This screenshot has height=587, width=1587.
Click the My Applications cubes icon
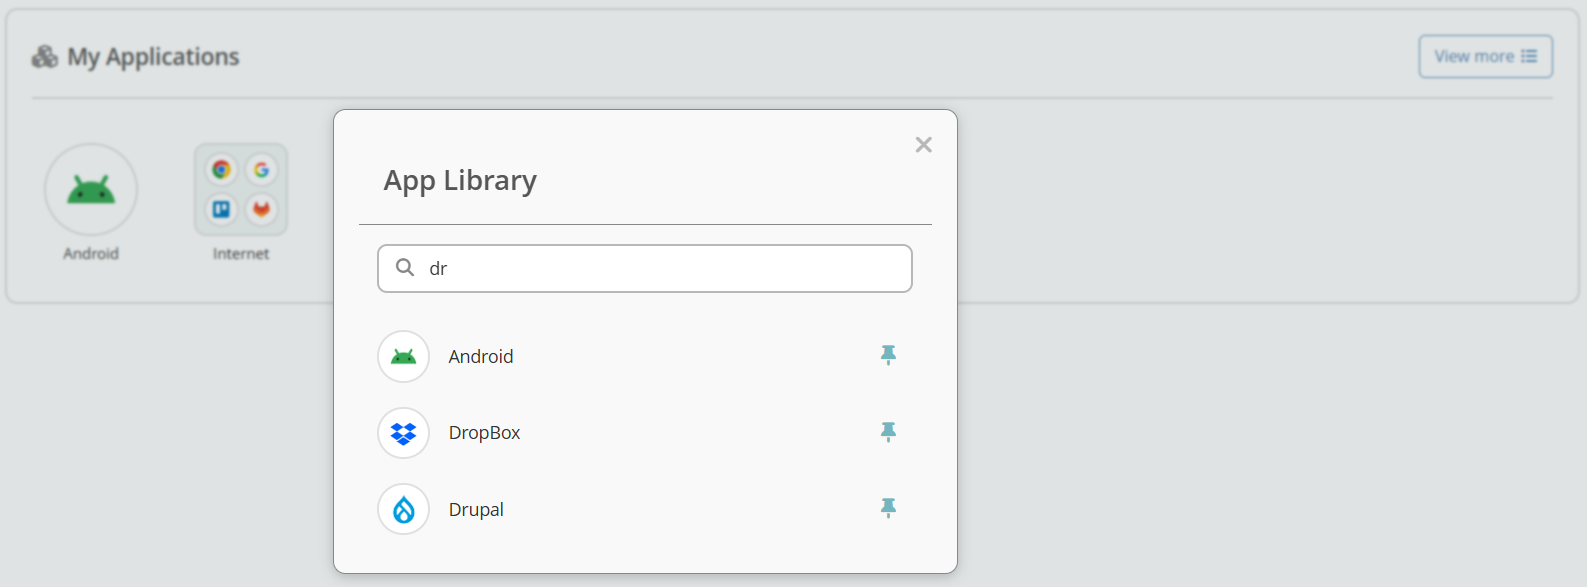[45, 57]
